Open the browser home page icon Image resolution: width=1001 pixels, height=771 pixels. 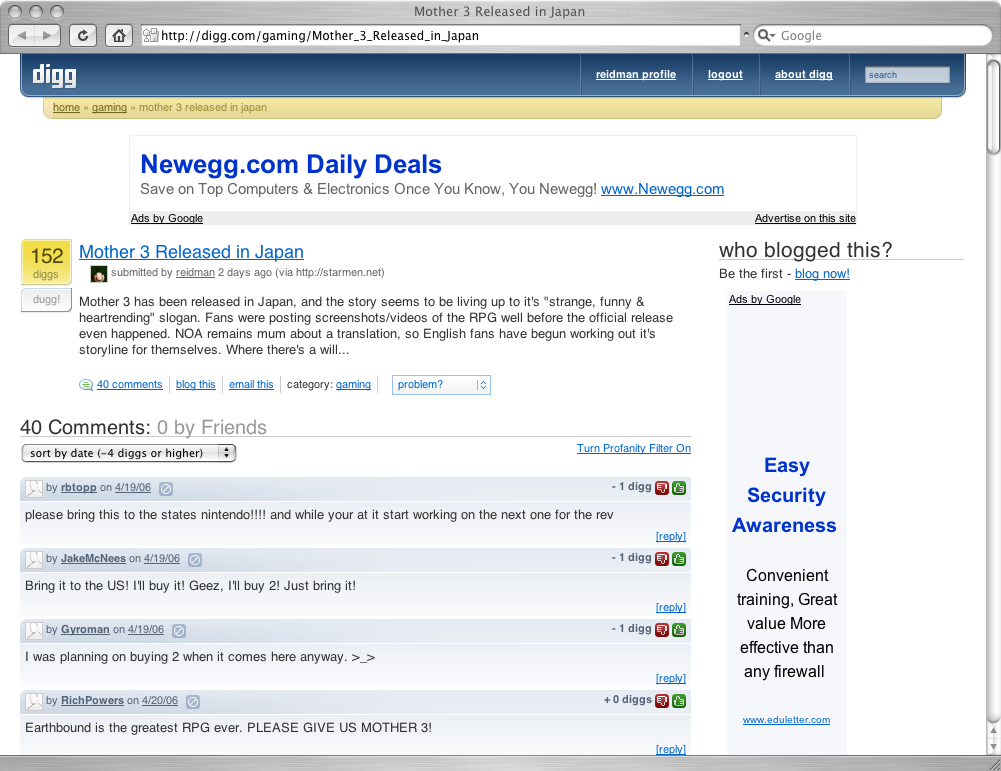coord(119,36)
